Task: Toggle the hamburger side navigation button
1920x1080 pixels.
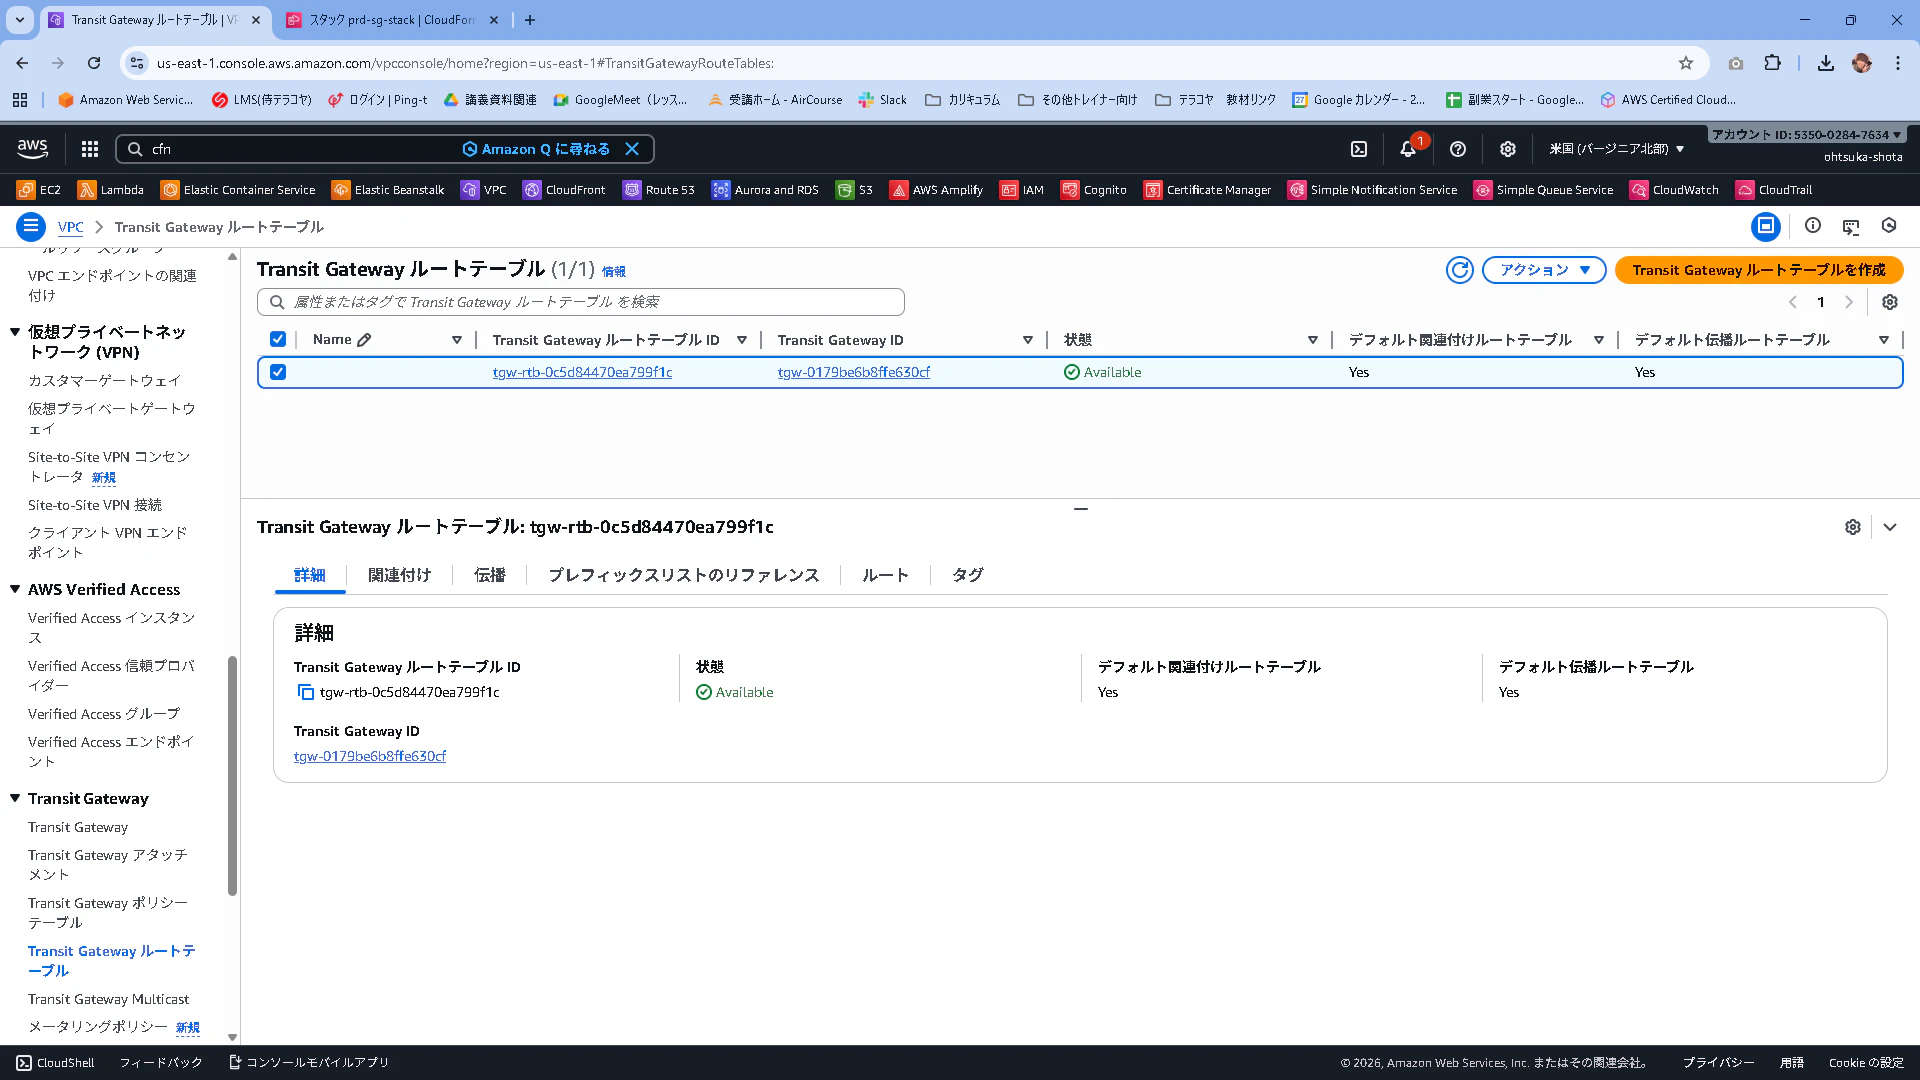Action: (31, 227)
